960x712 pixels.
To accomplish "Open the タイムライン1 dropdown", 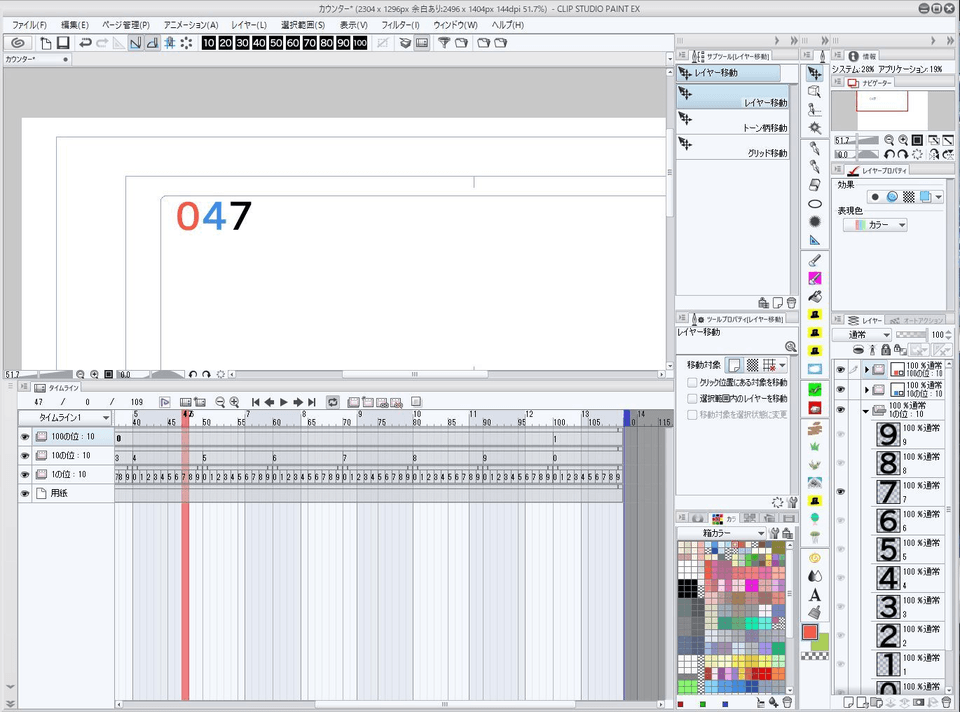I will pyautogui.click(x=106, y=418).
